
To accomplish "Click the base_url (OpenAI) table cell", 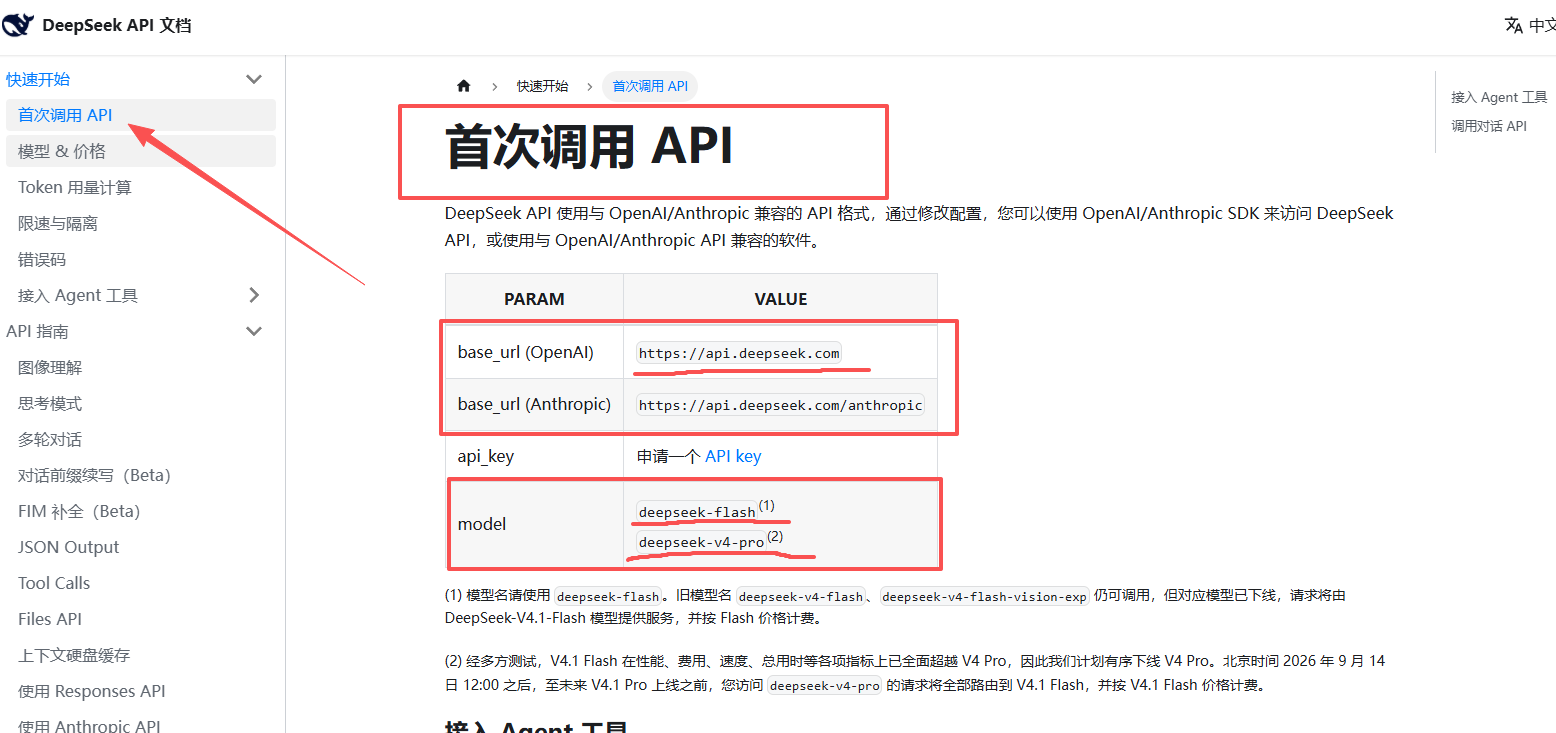I will click(x=534, y=352).
